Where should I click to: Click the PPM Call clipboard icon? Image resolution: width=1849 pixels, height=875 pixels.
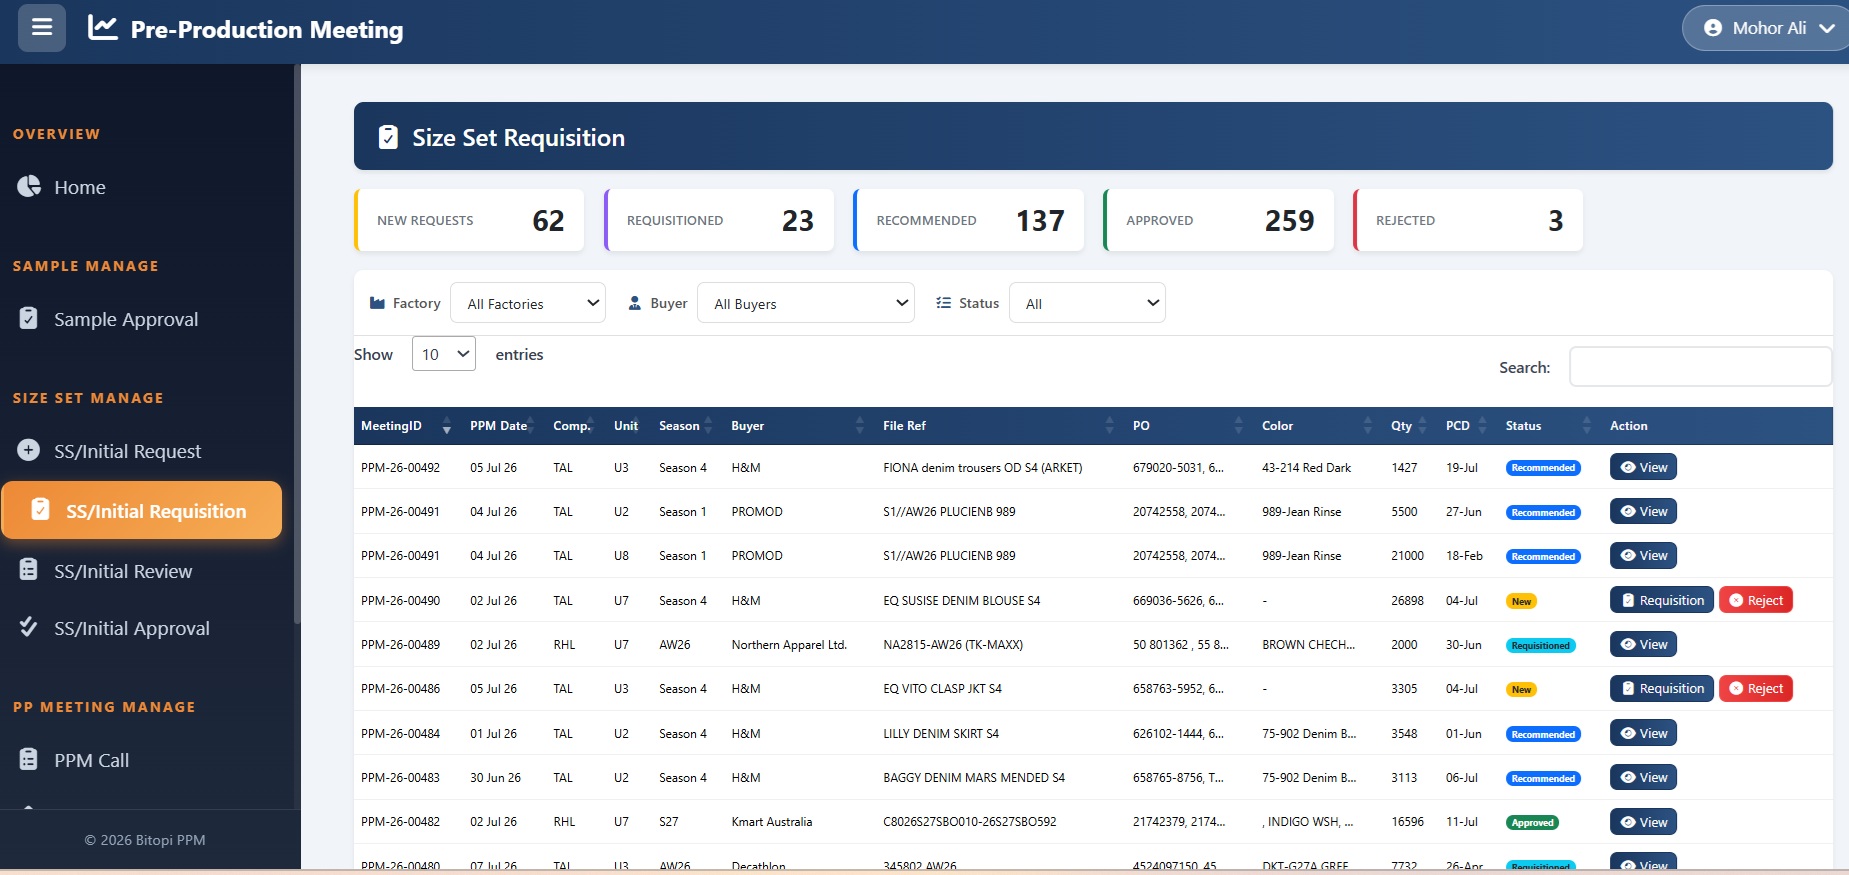click(29, 758)
